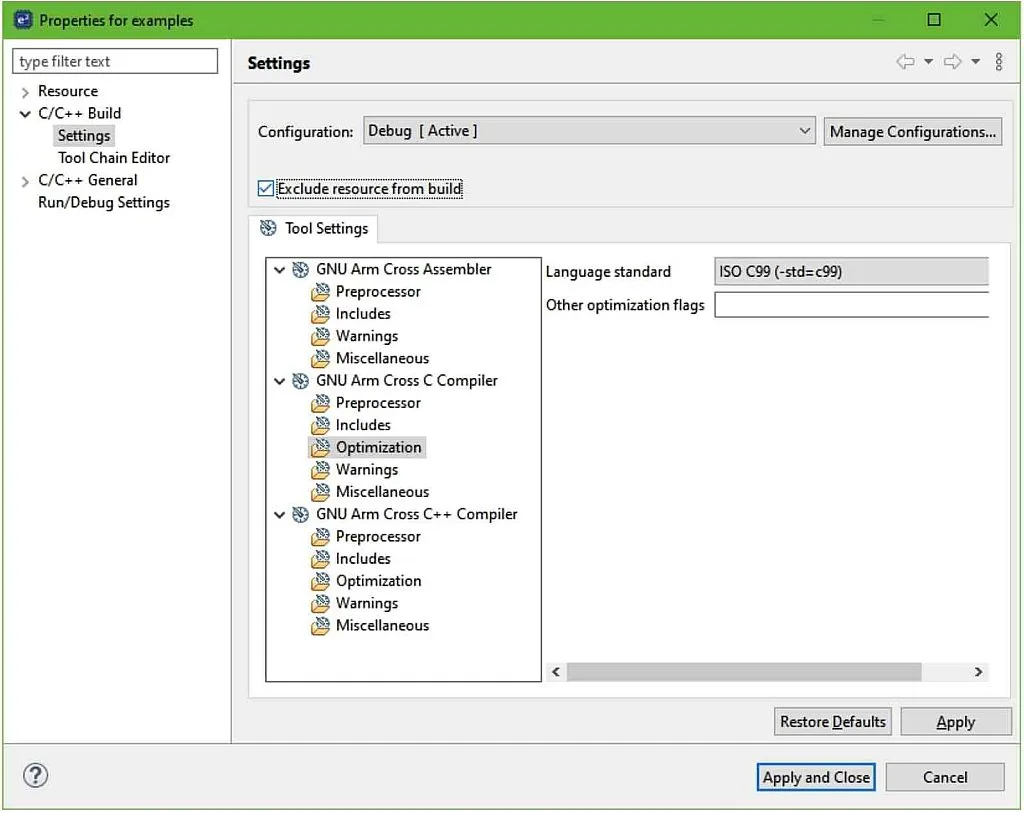Image resolution: width=1024 pixels, height=813 pixels.
Task: Select the Preprocessor wrench icon under Assembler
Action: coord(320,291)
